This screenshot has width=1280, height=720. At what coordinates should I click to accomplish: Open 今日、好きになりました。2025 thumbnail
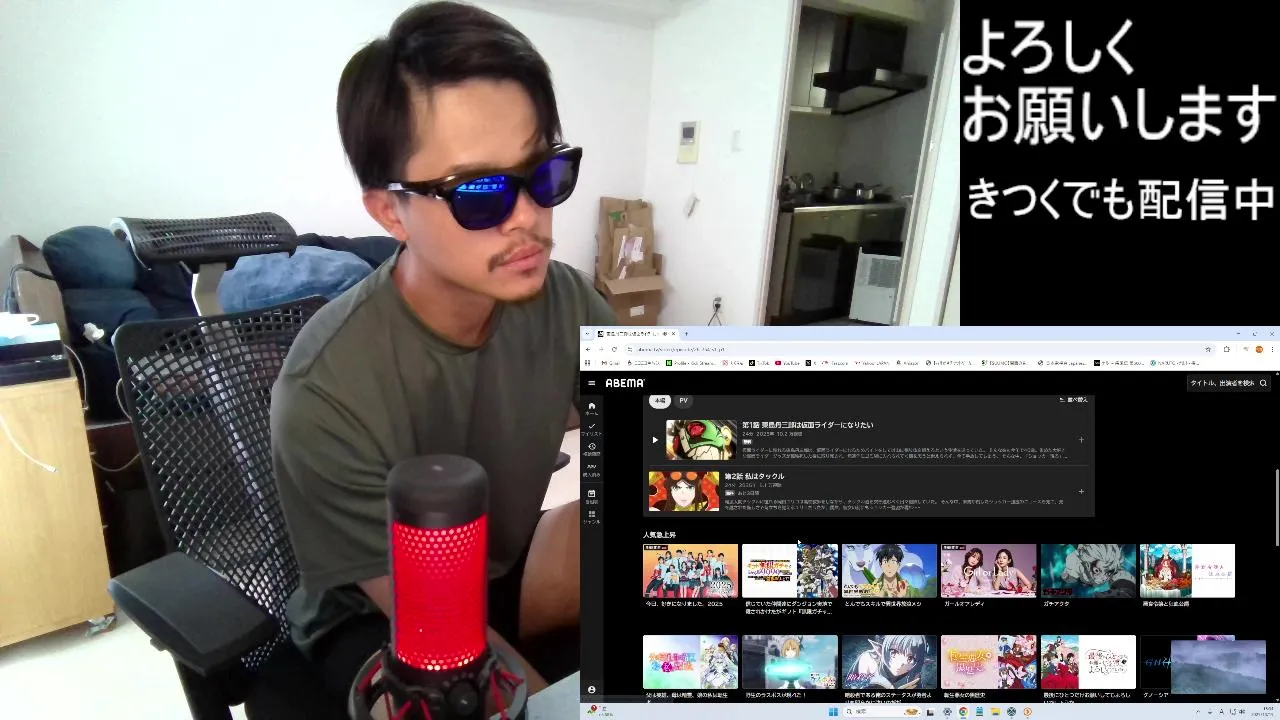[690, 571]
